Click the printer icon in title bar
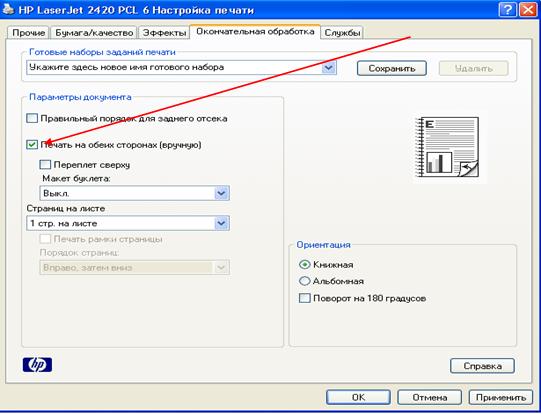The width and height of the screenshot is (541, 414). pos(8,9)
